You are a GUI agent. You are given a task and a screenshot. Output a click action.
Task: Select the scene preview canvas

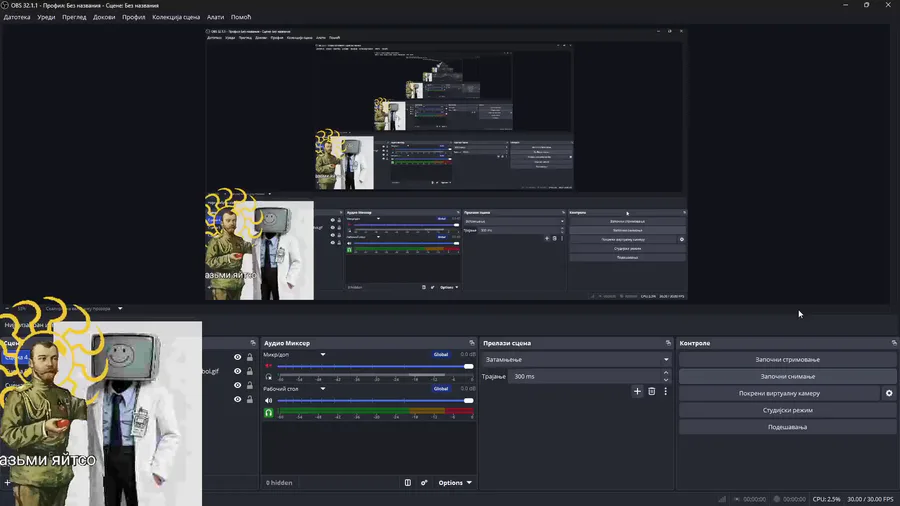click(x=446, y=164)
